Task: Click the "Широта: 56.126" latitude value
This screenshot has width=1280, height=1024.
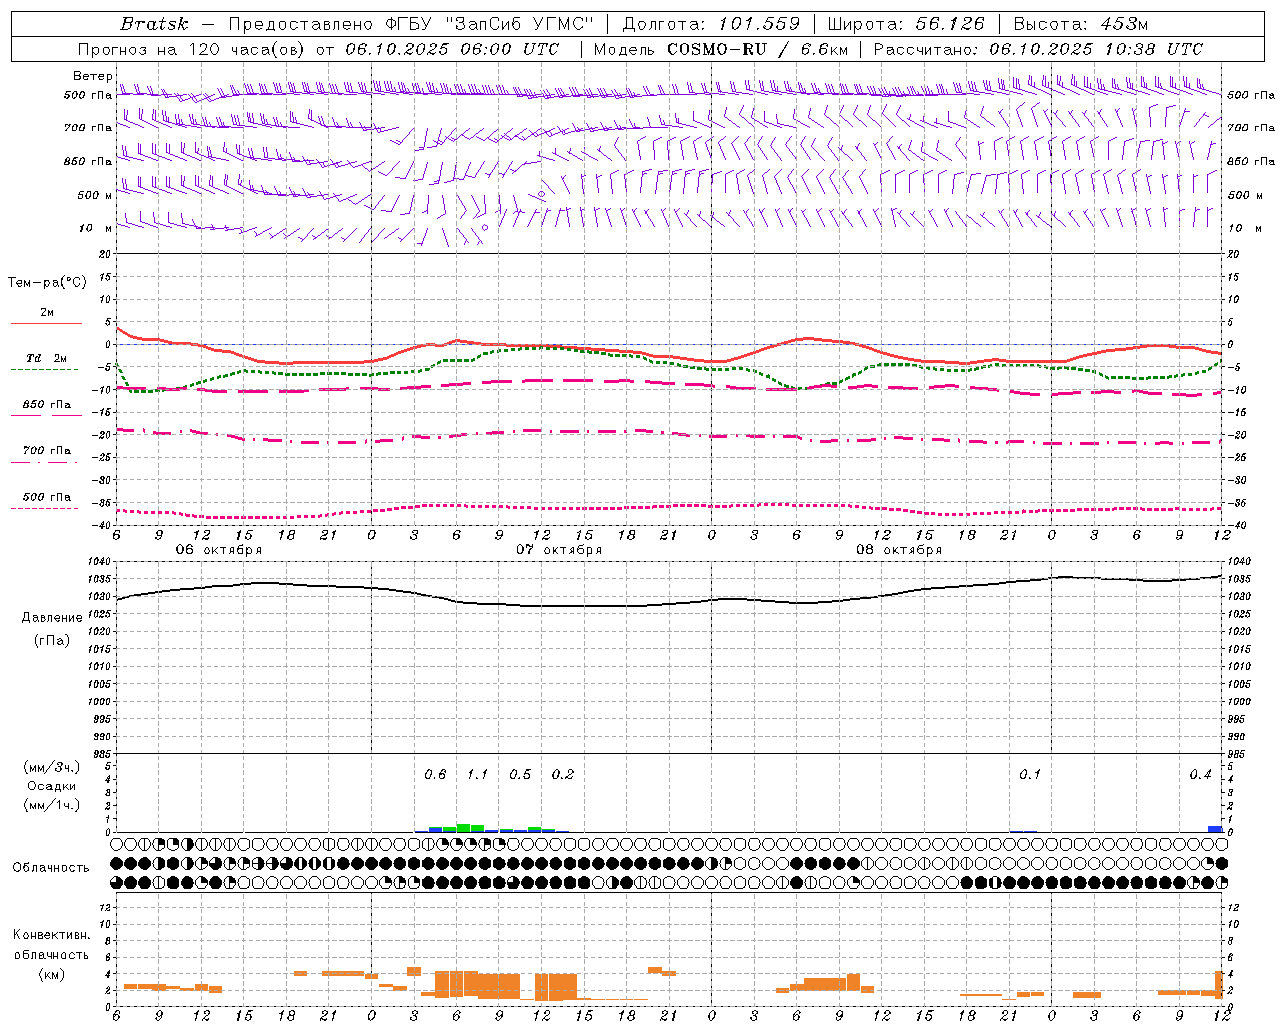Action: click(x=906, y=24)
